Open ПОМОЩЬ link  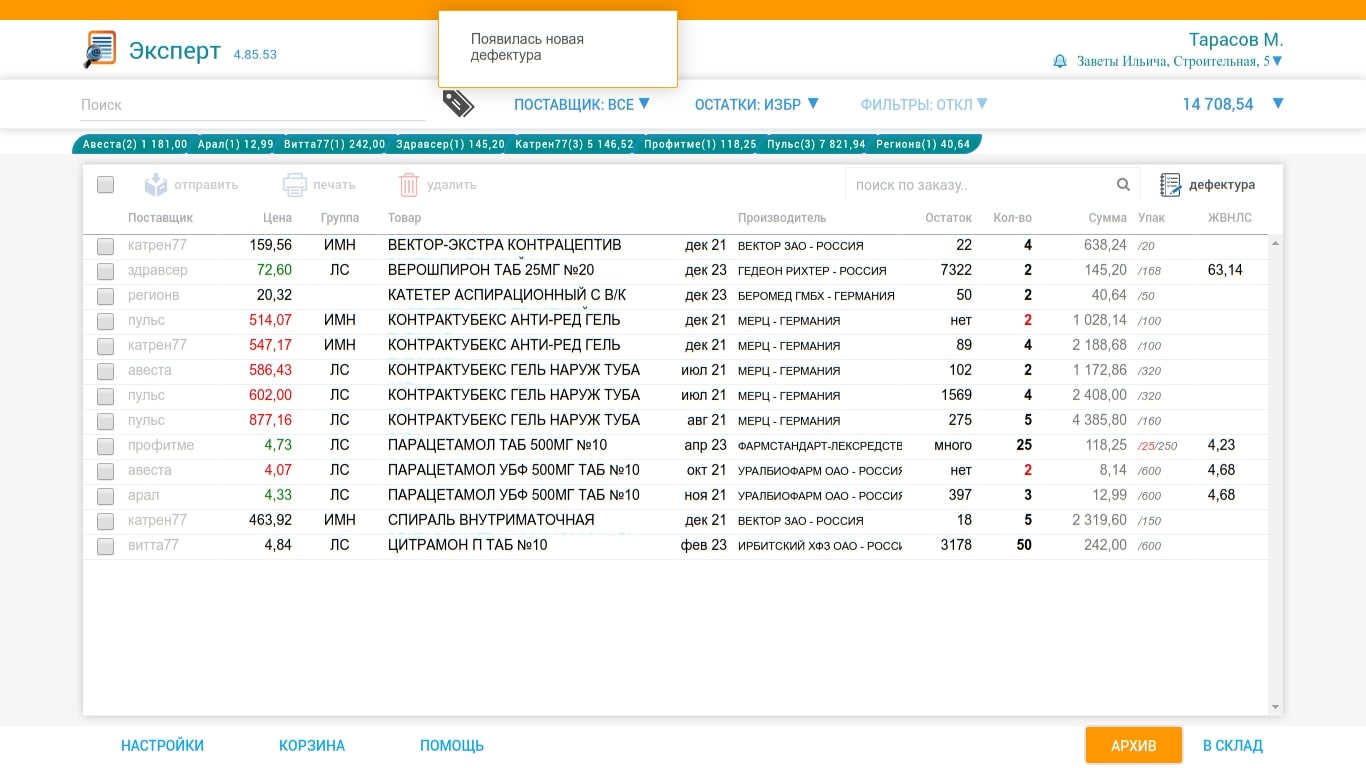(452, 745)
